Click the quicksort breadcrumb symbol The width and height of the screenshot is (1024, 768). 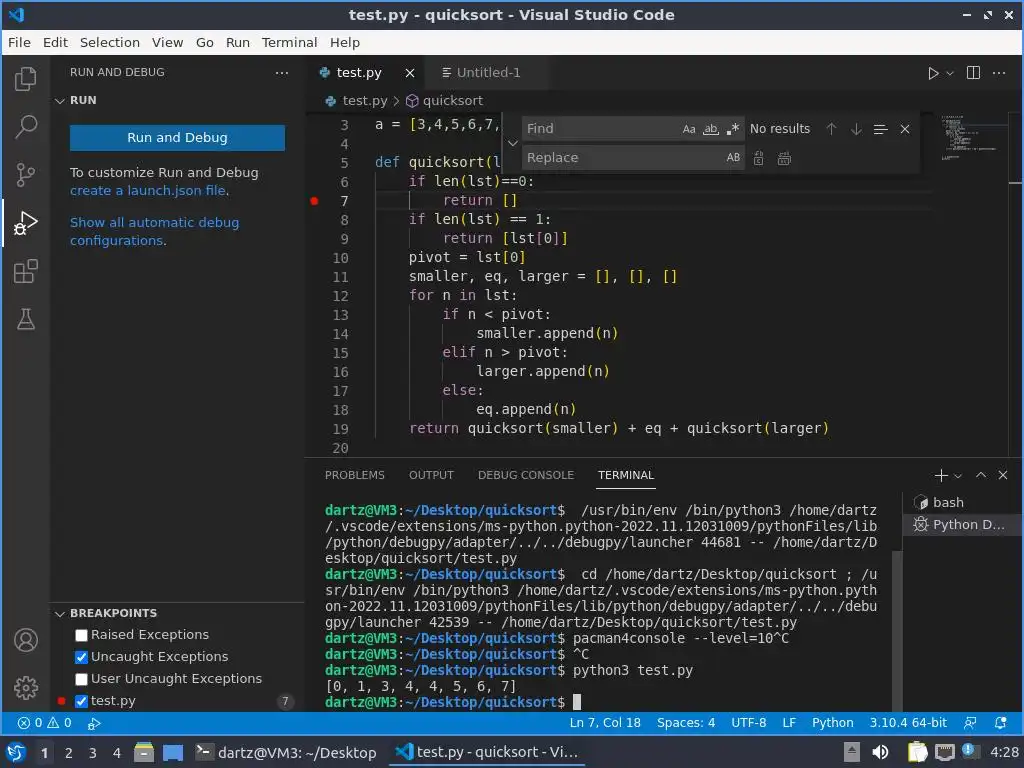tap(445, 101)
